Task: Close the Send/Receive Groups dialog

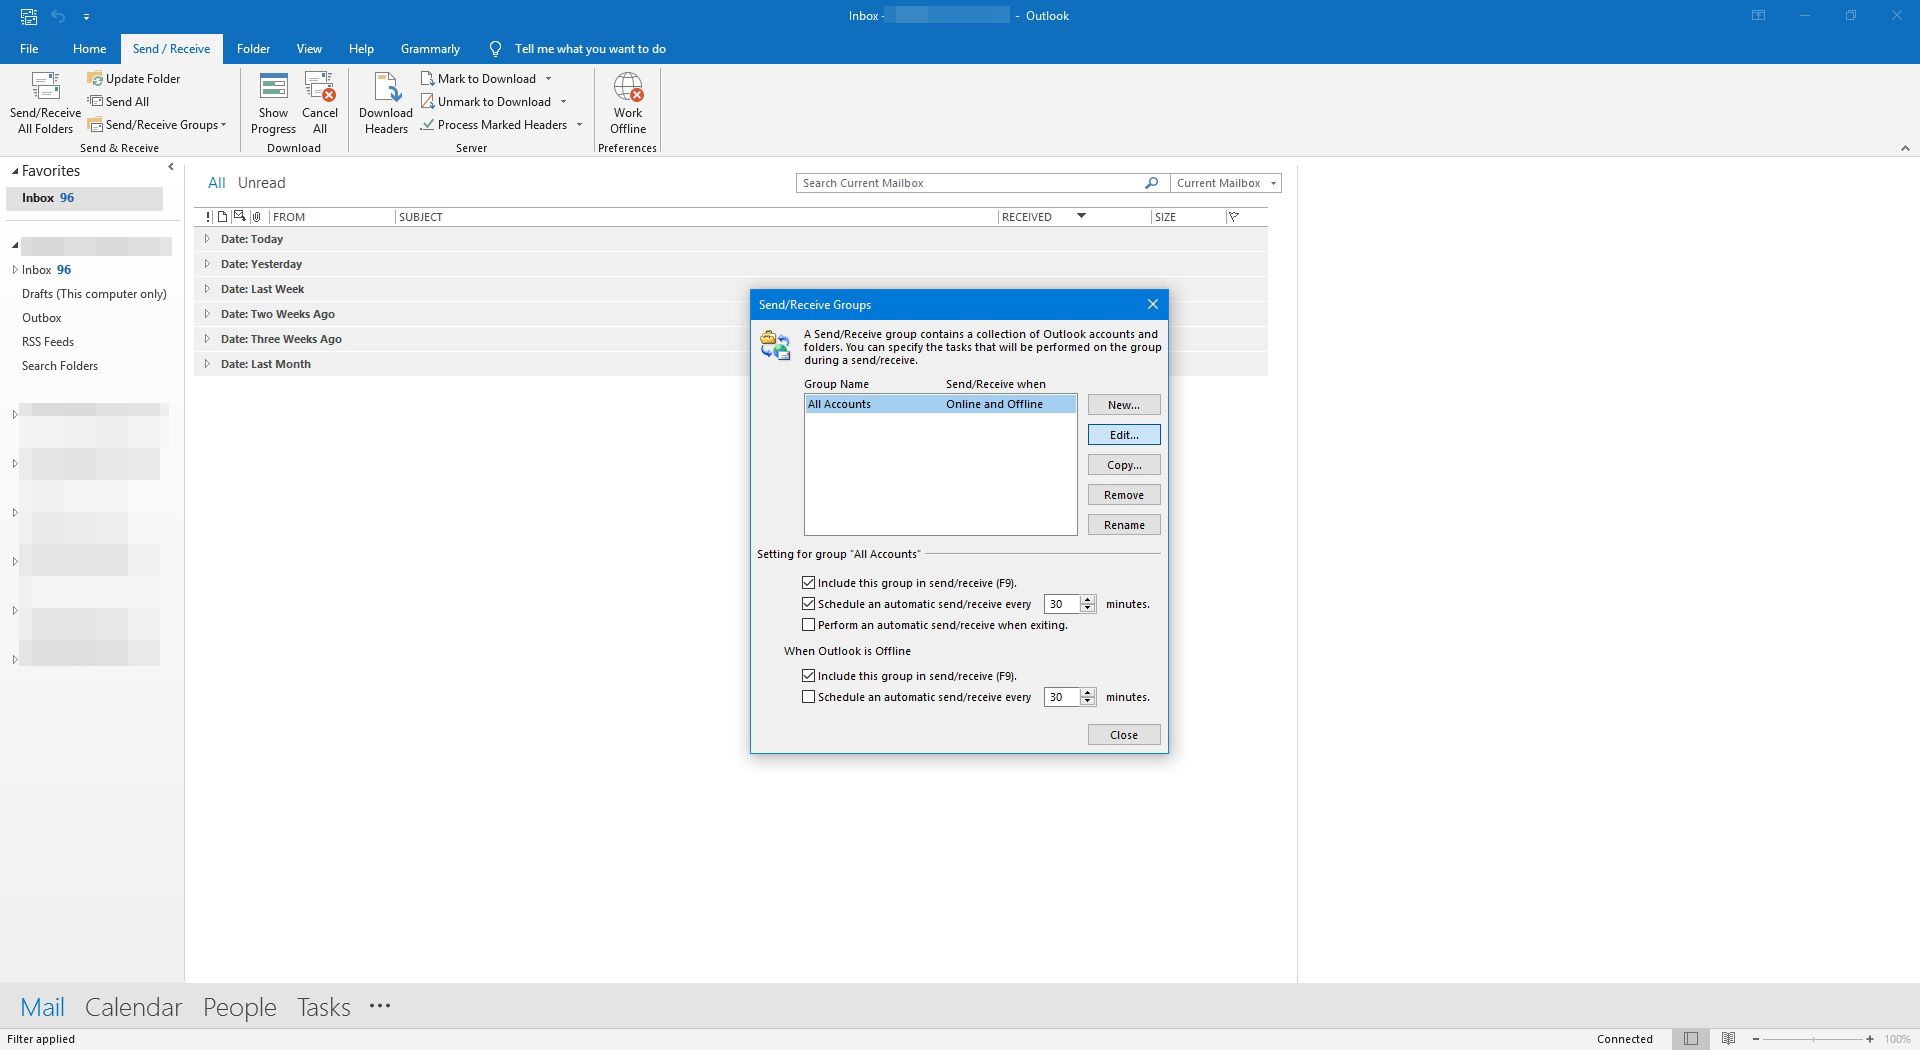Action: coord(1123,734)
